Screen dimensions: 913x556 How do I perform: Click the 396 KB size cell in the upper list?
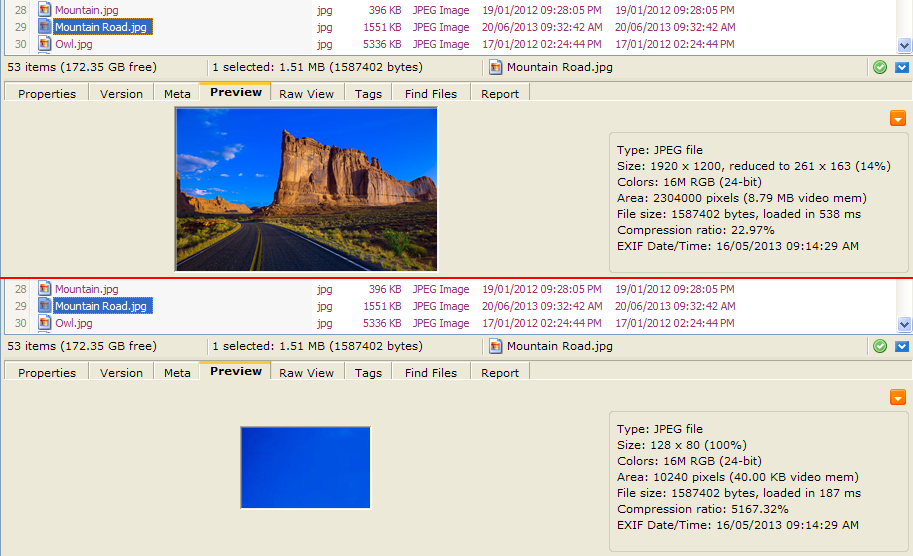(385, 10)
